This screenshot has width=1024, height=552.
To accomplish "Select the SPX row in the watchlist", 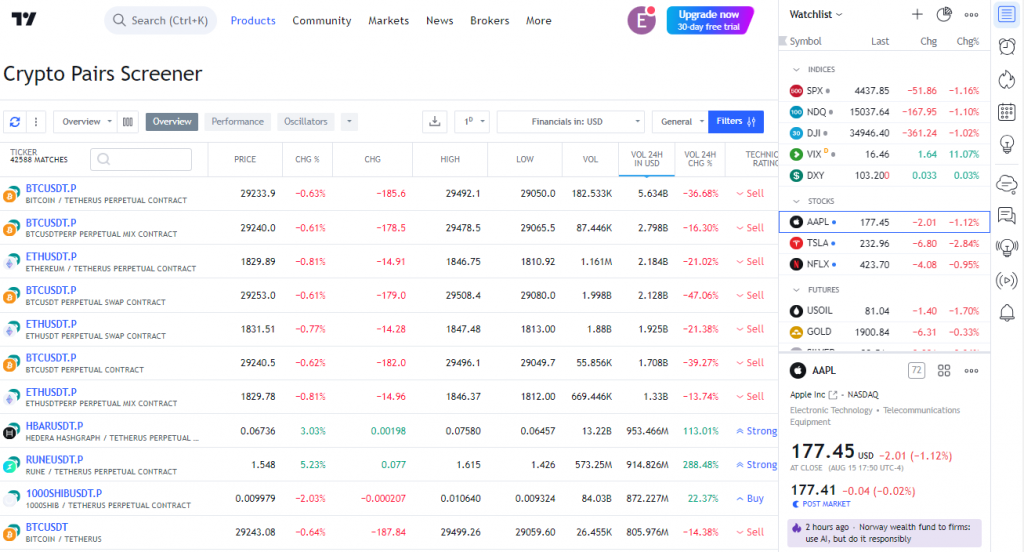I will (884, 91).
